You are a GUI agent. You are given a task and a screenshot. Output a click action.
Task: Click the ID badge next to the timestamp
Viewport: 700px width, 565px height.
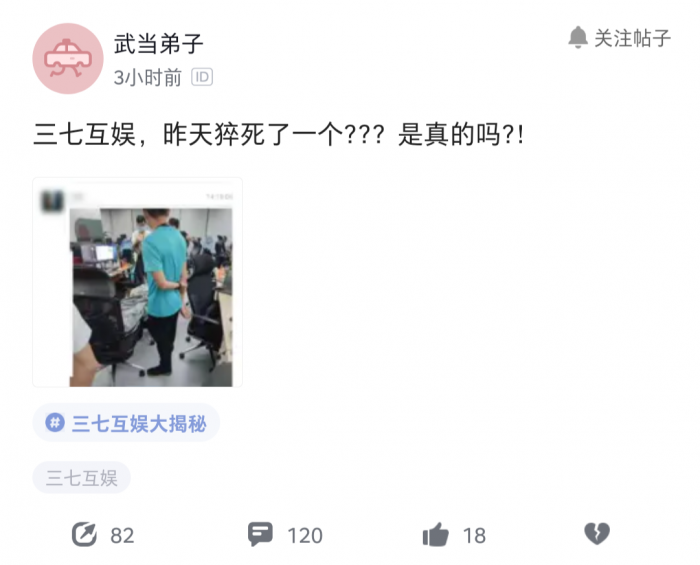(x=202, y=77)
